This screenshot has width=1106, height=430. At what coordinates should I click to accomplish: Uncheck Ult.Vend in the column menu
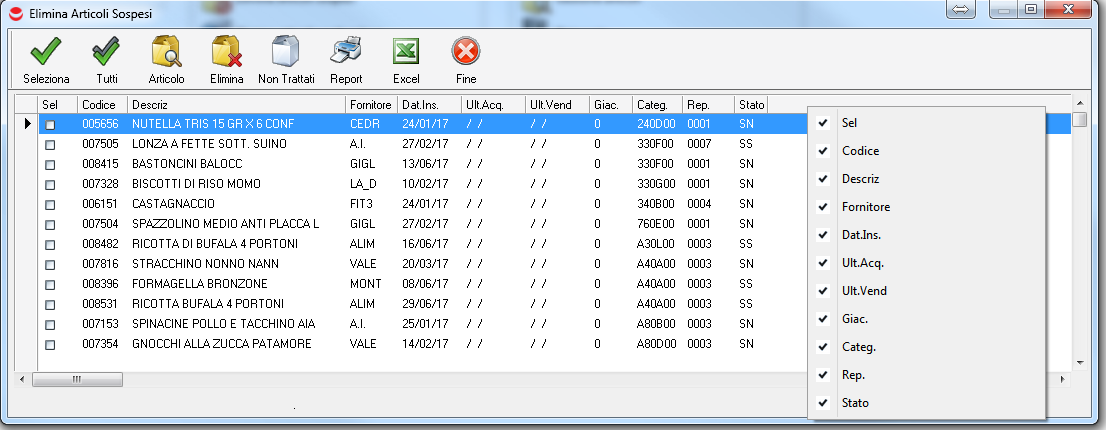click(x=864, y=291)
